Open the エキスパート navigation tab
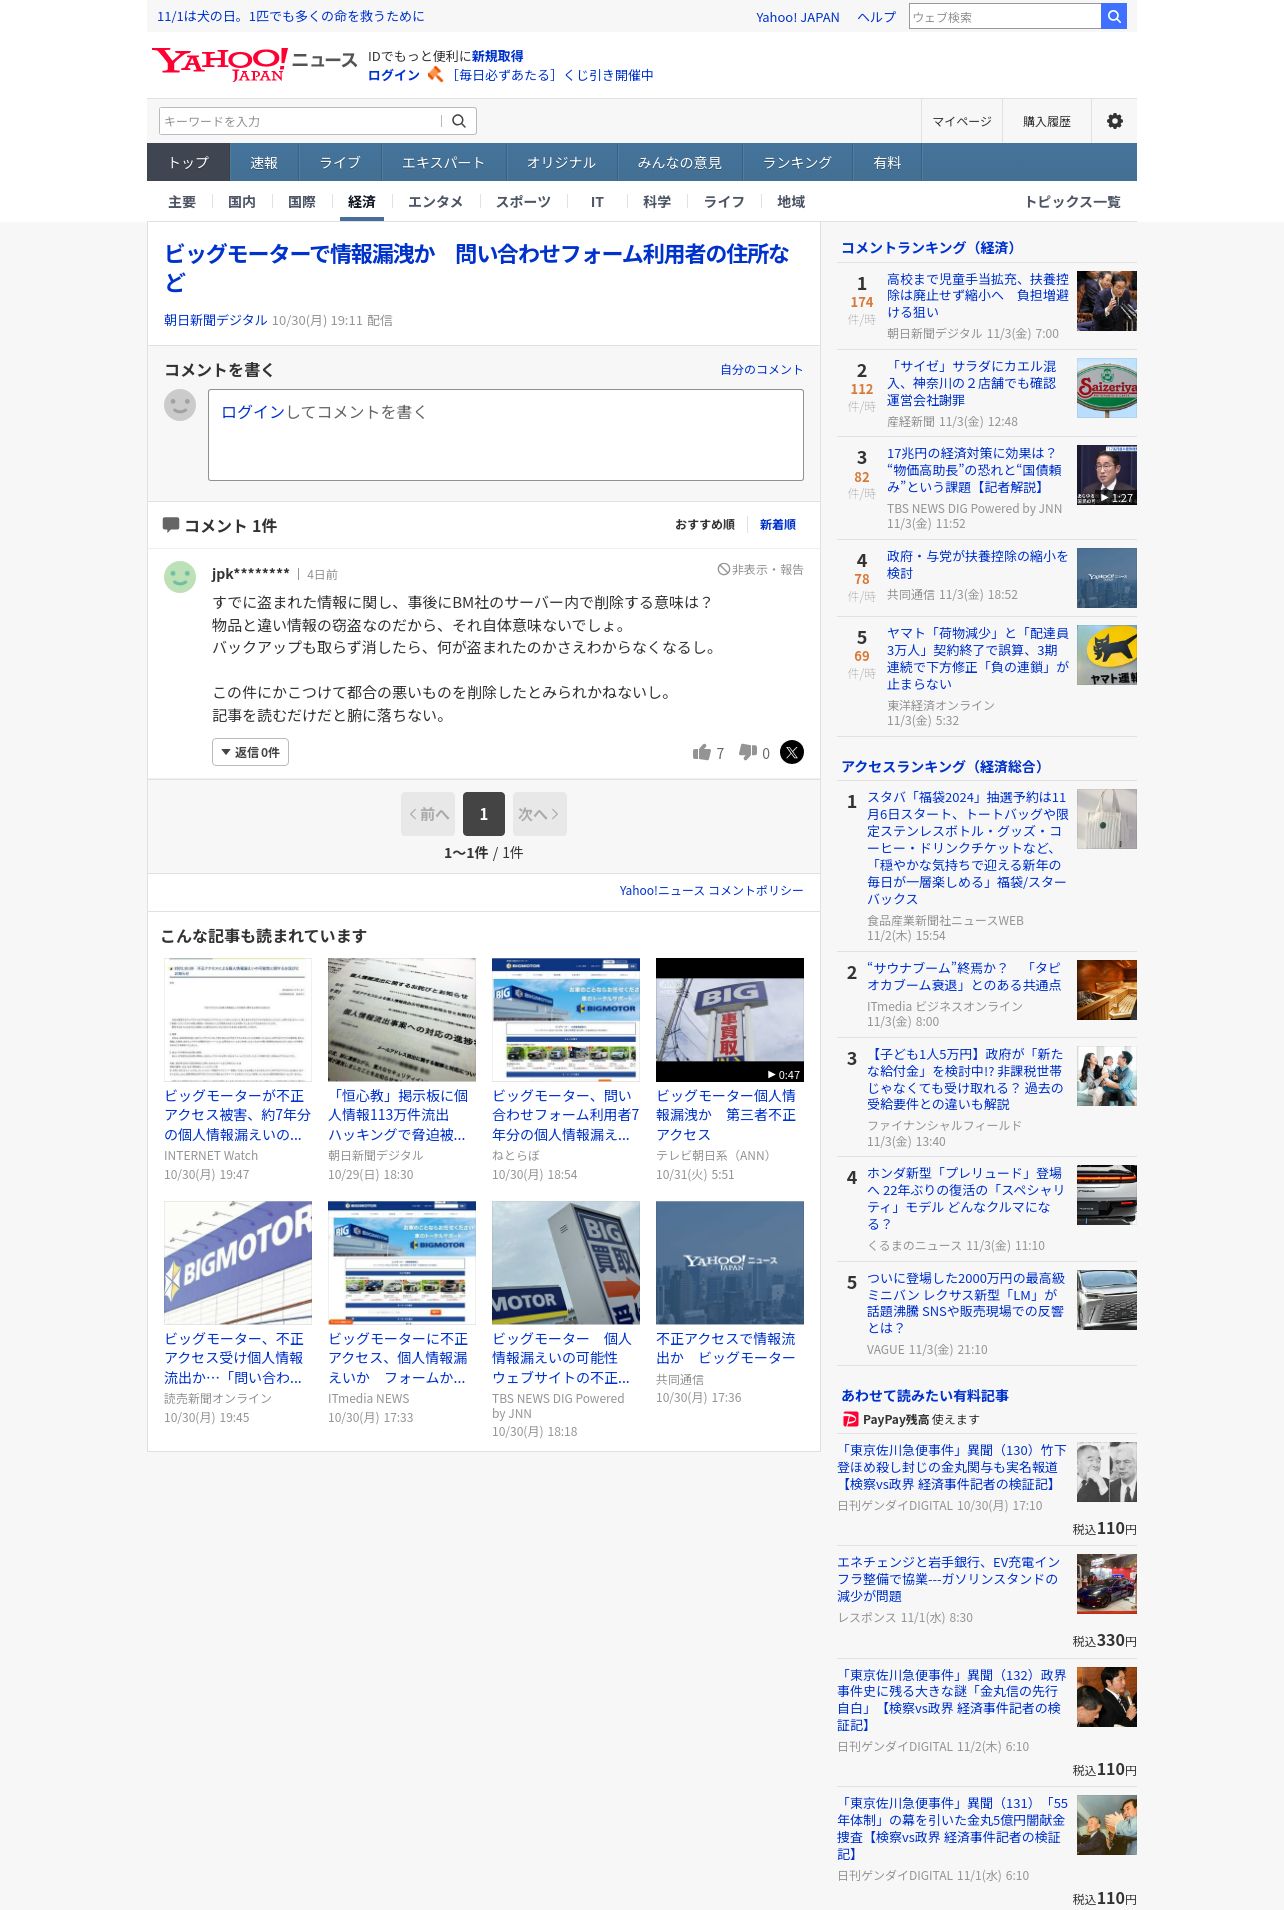The image size is (1284, 1910). pos(443,162)
